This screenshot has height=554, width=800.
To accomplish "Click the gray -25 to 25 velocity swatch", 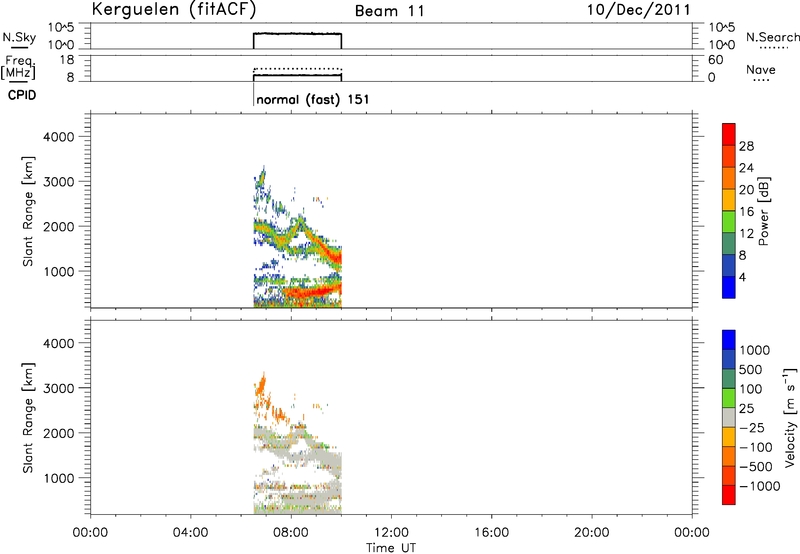I will point(729,418).
